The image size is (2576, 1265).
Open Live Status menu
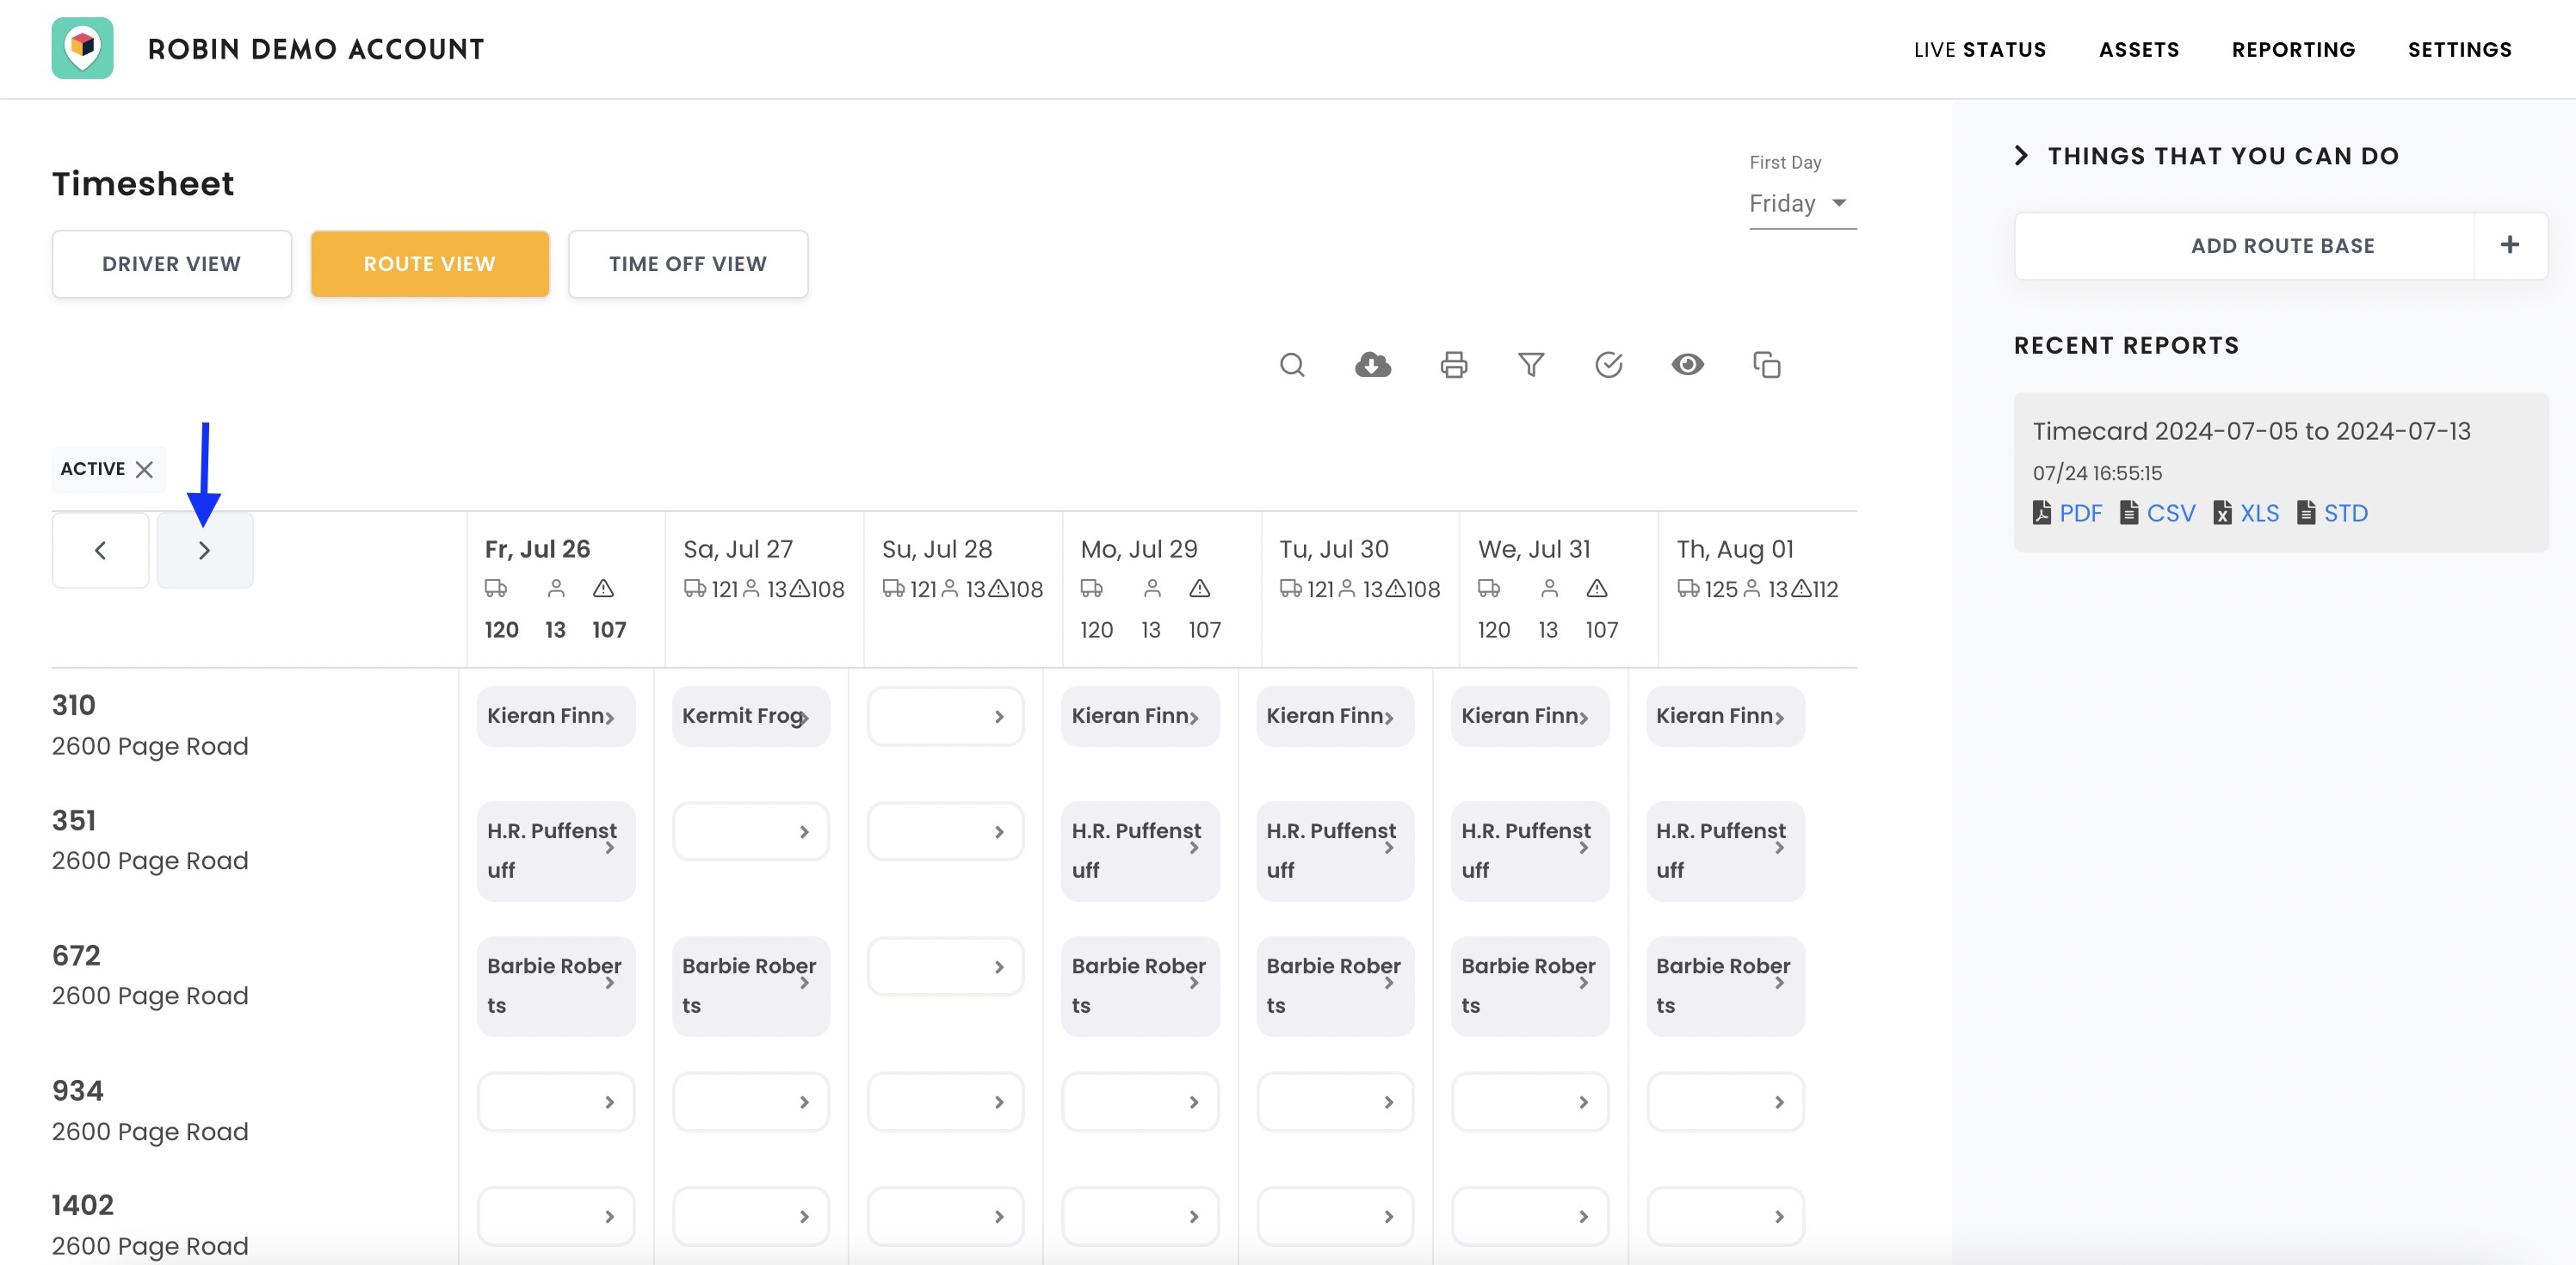(x=1980, y=49)
